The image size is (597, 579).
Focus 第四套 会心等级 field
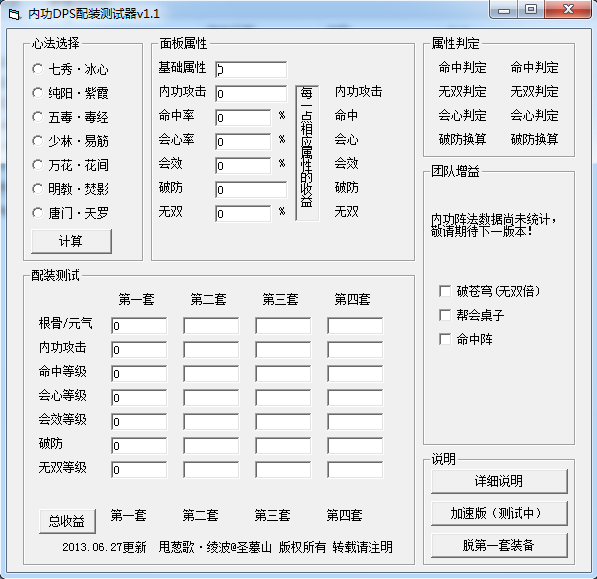(355, 398)
